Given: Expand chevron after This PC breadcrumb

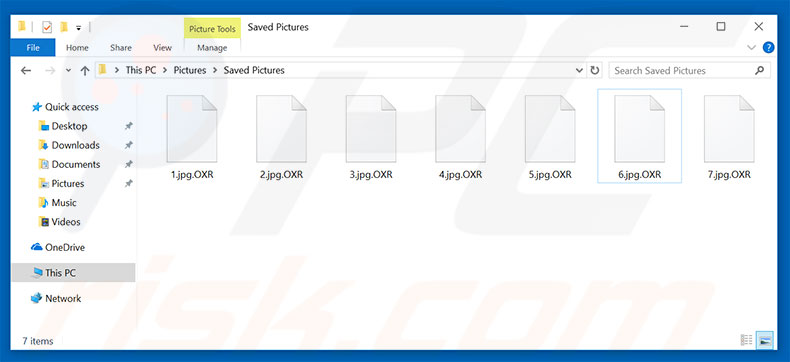Looking at the screenshot, I should coord(165,70).
